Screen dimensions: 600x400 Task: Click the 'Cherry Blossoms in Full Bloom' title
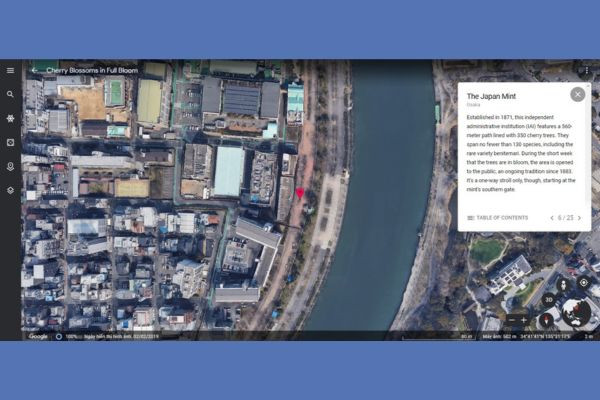pyautogui.click(x=92, y=70)
